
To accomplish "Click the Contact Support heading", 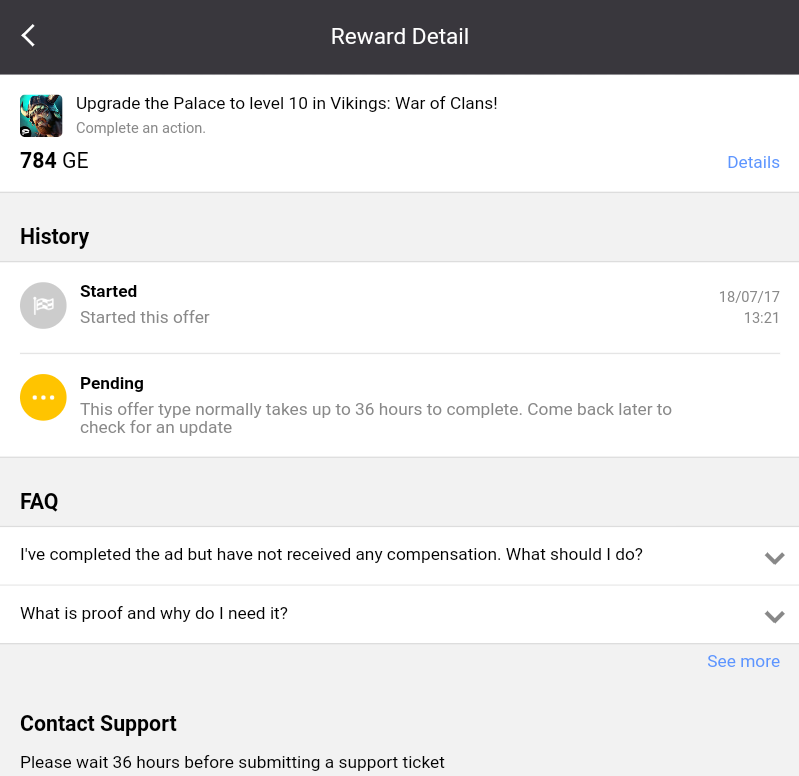I will (98, 723).
